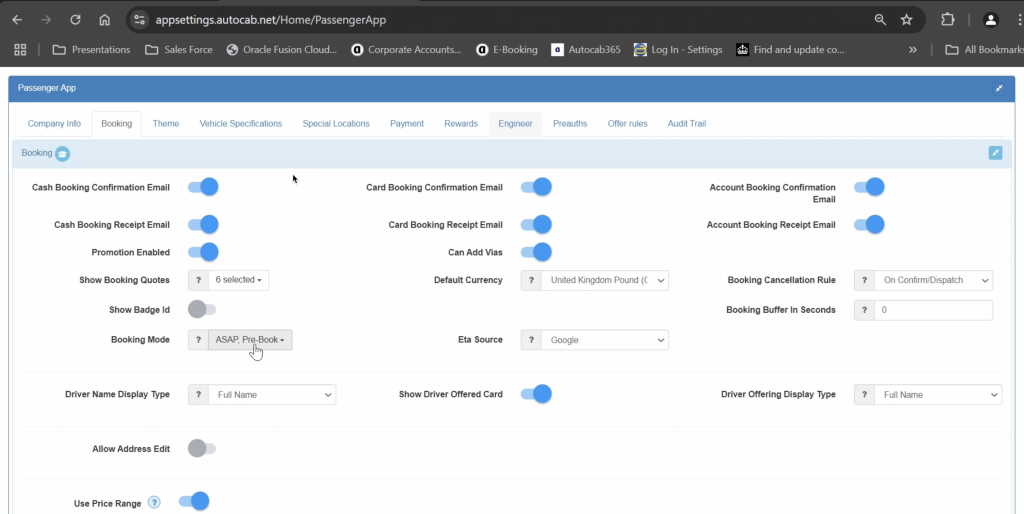The height and width of the screenshot is (514, 1024).
Task: Open site information icon in address bar
Action: pyautogui.click(x=139, y=20)
